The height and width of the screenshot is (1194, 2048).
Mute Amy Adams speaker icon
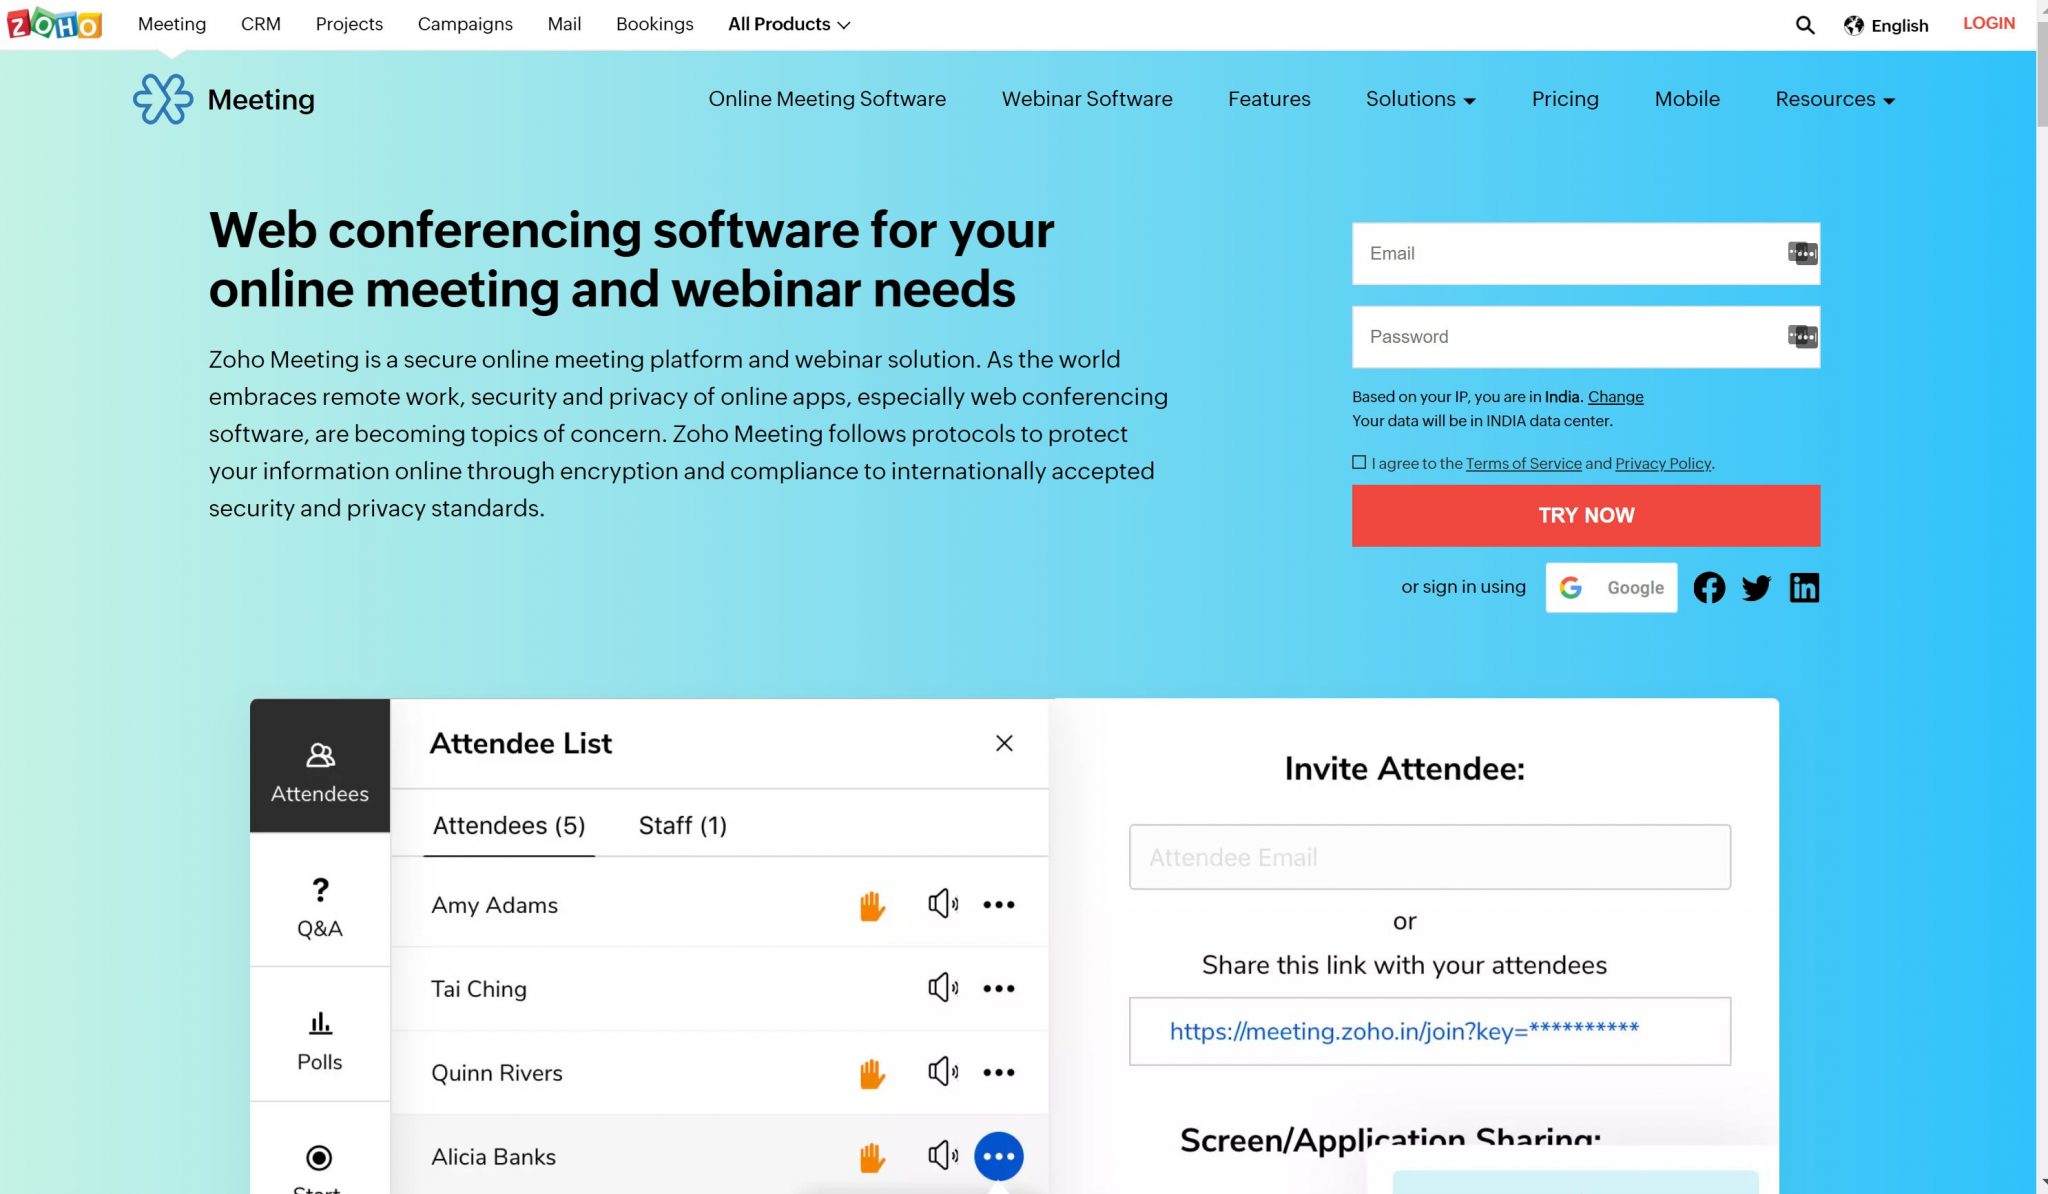[942, 904]
